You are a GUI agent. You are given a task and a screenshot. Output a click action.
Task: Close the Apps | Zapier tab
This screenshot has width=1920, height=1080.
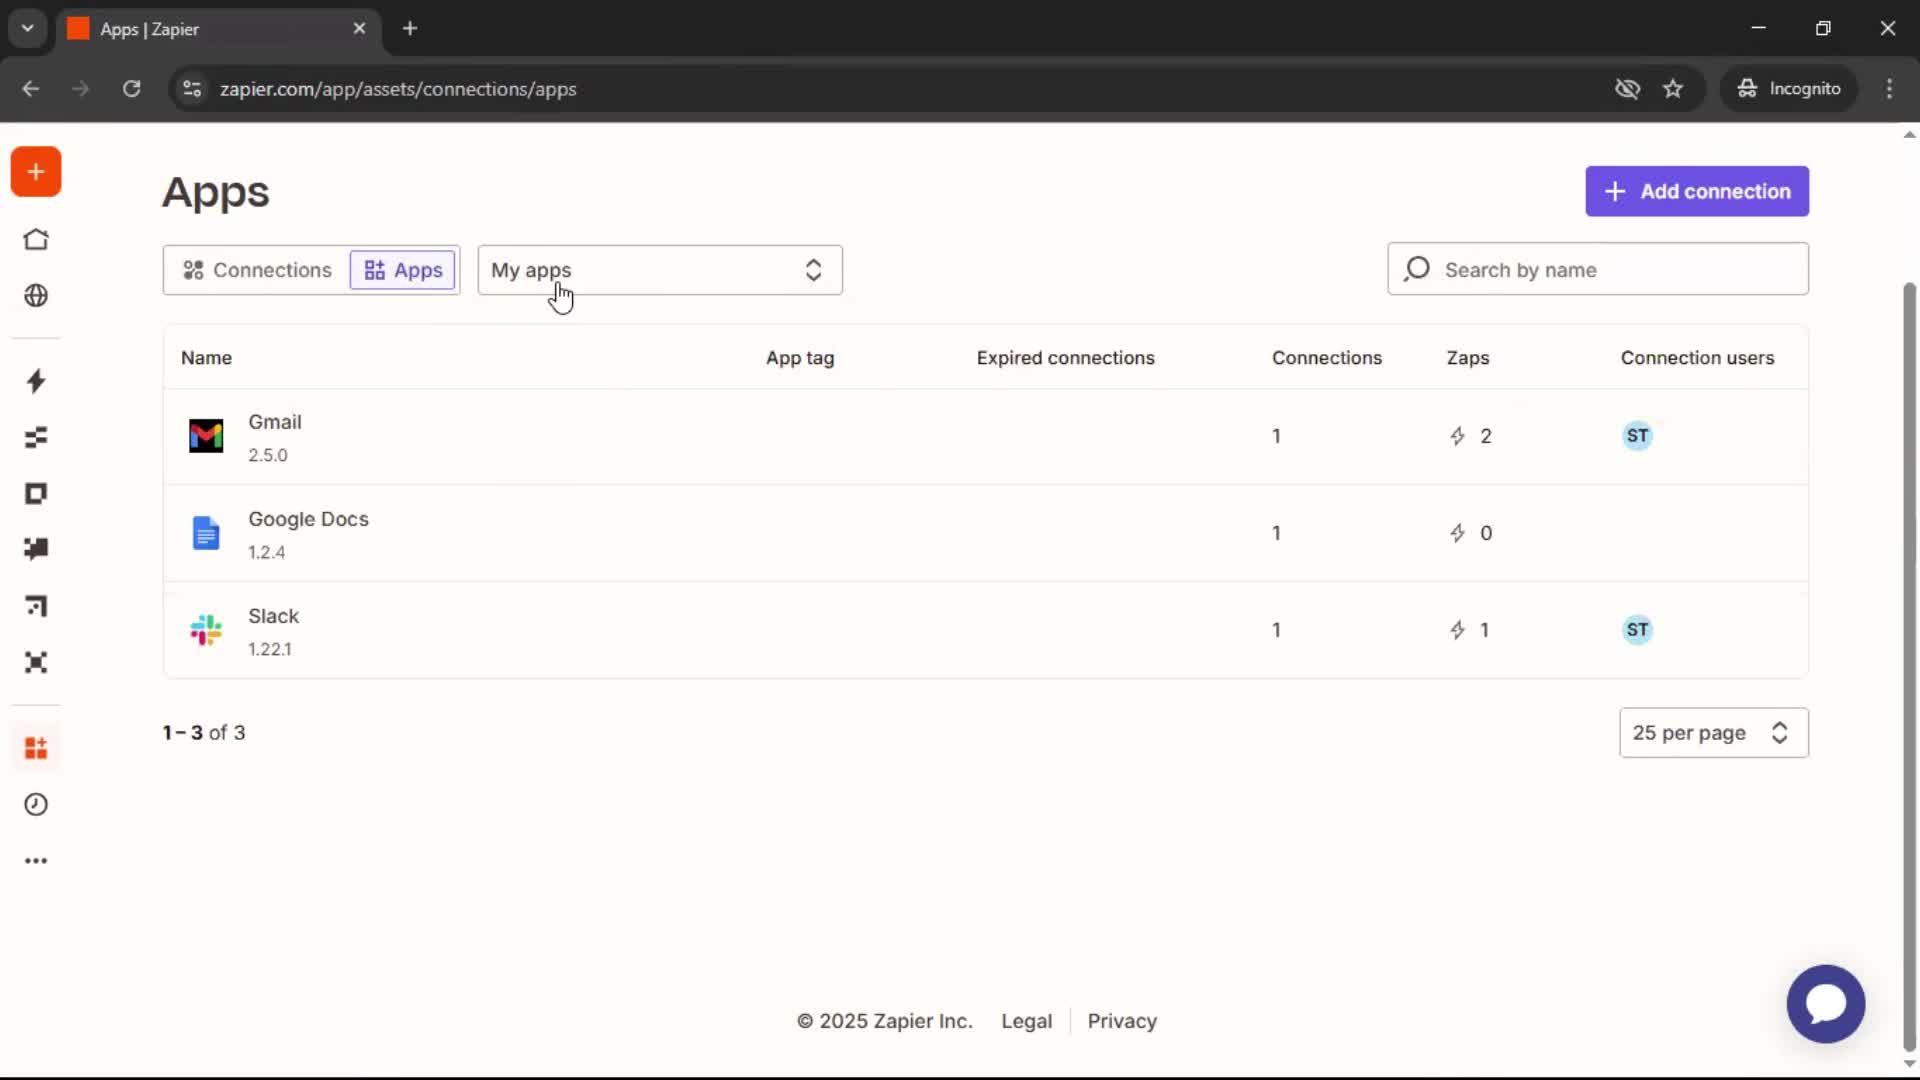click(359, 29)
